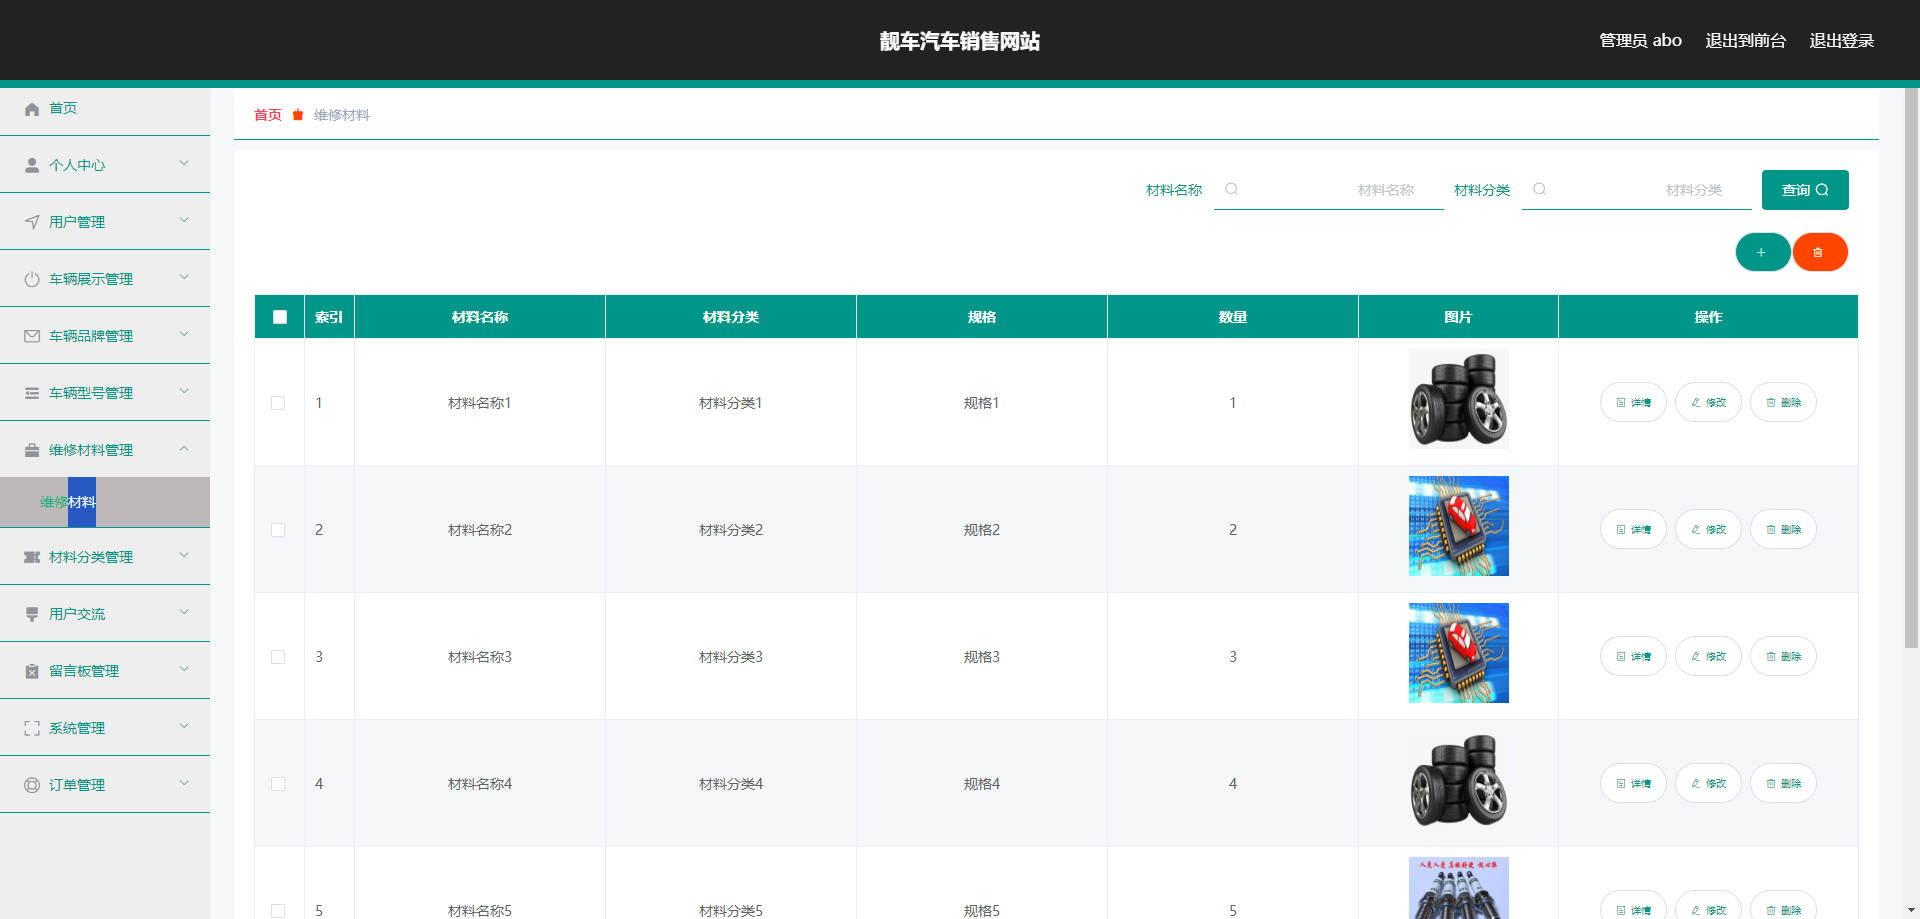Image resolution: width=1920 pixels, height=919 pixels.
Task: Click cell 规格2
Action: [x=982, y=530]
